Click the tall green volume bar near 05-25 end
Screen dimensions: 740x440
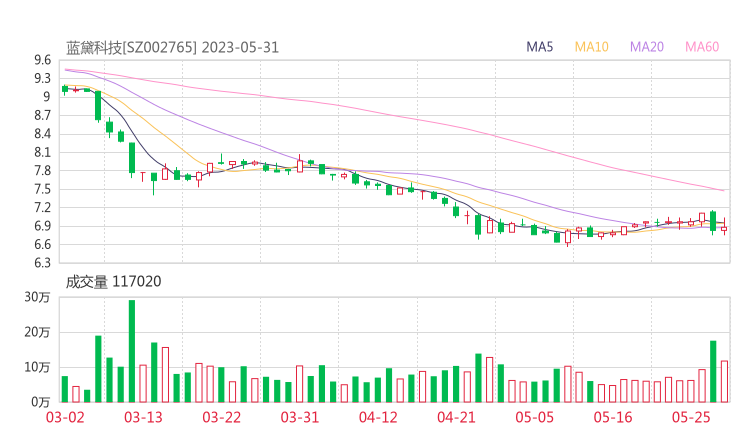tap(713, 372)
